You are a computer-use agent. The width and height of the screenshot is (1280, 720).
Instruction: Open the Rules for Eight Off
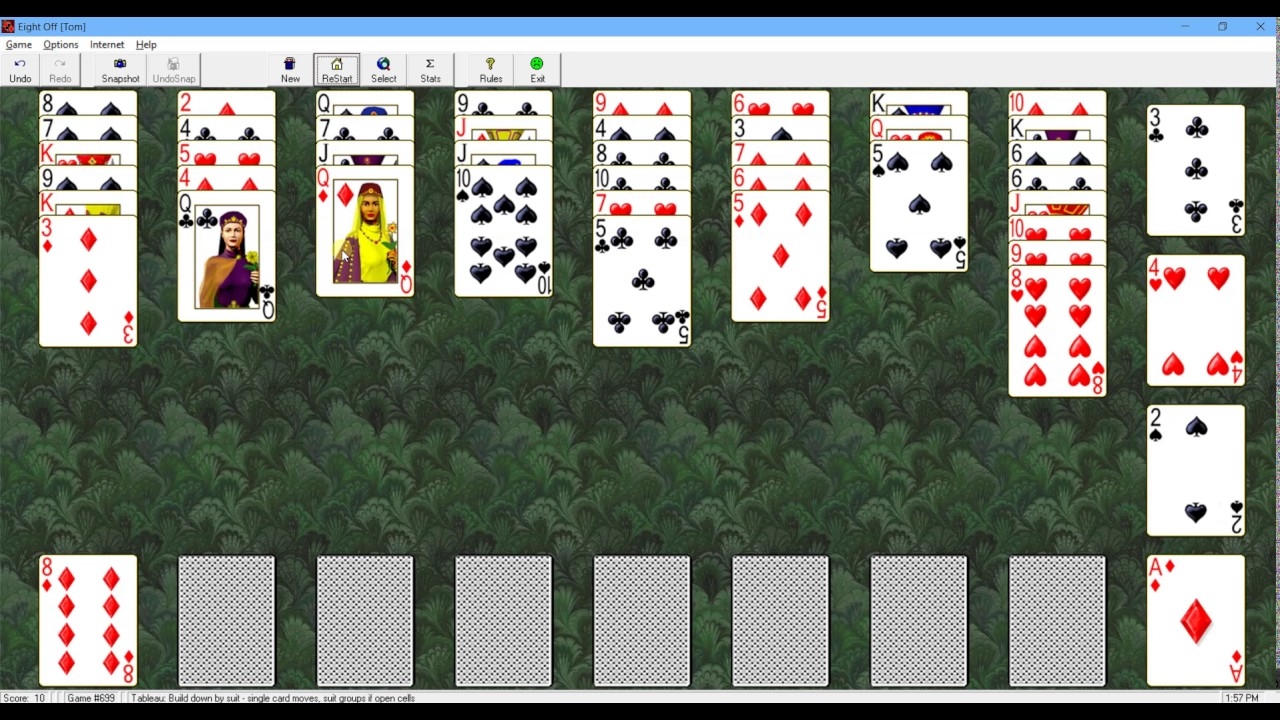(x=490, y=70)
